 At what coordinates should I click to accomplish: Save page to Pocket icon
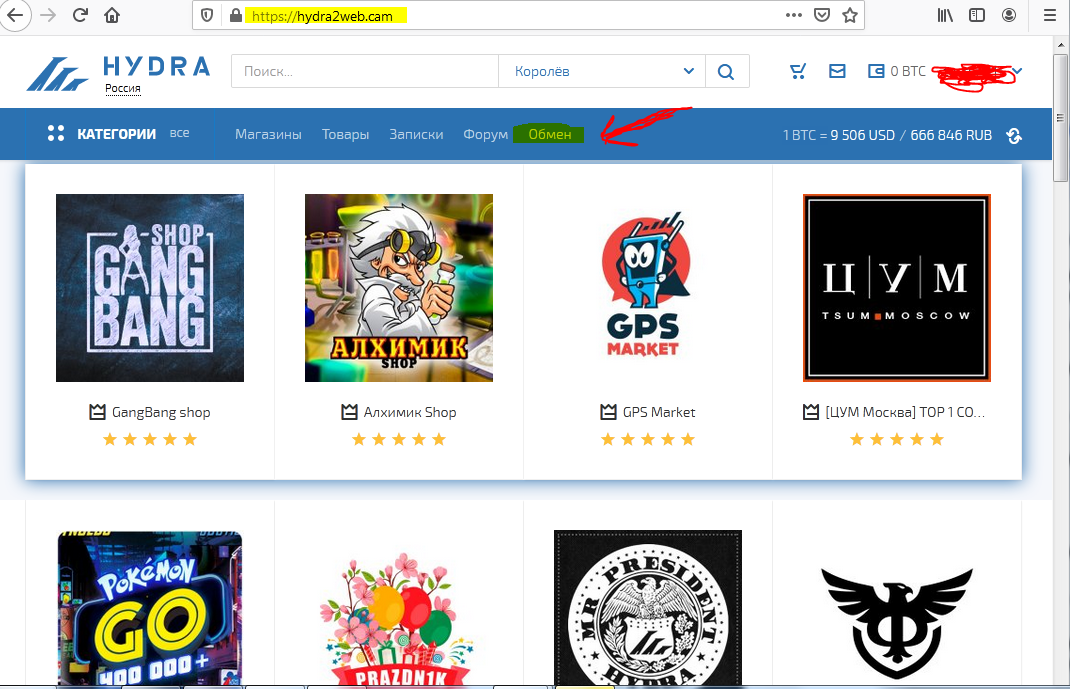[x=822, y=15]
